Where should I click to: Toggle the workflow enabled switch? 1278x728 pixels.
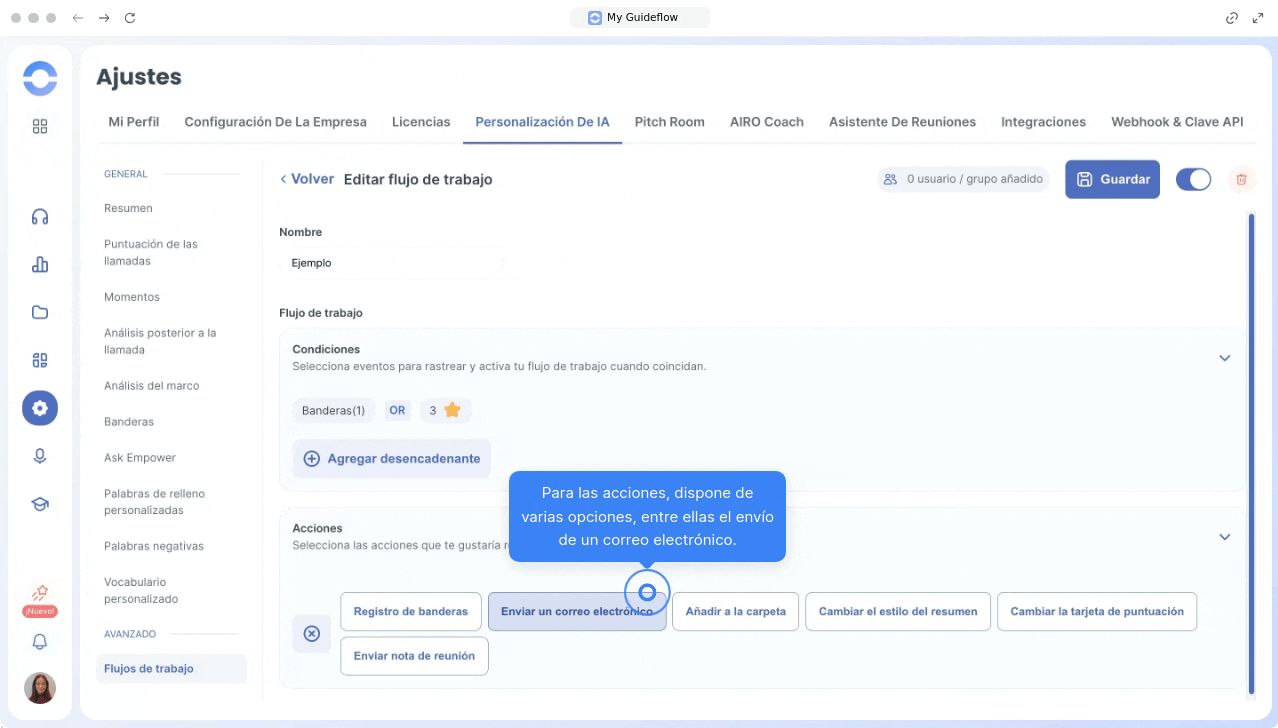click(x=1193, y=179)
